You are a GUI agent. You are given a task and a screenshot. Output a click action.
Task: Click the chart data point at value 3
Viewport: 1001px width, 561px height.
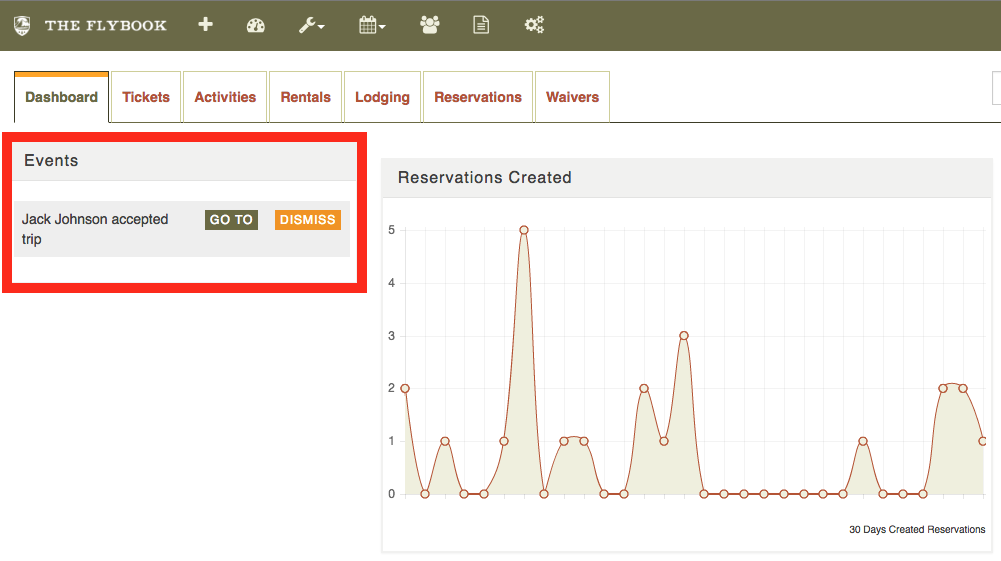point(684,336)
